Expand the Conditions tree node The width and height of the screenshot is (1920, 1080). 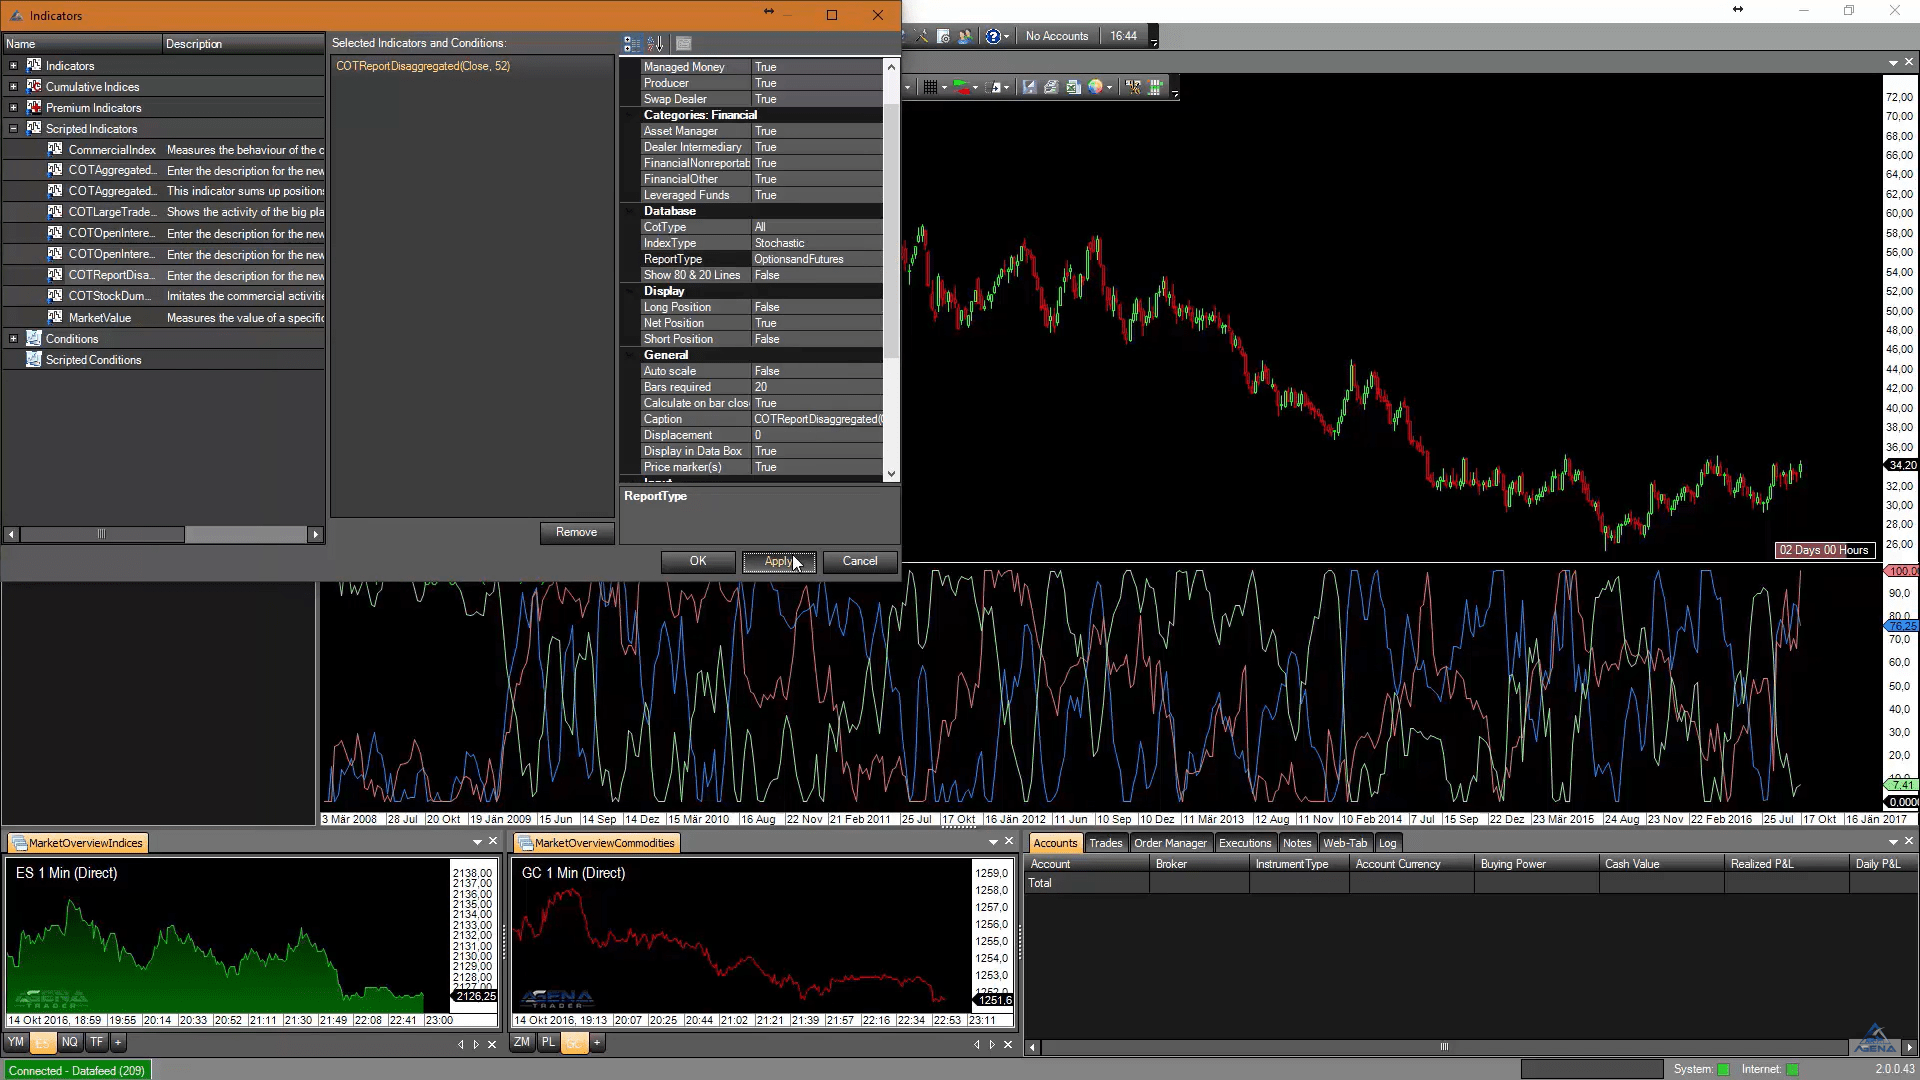pyautogui.click(x=13, y=338)
